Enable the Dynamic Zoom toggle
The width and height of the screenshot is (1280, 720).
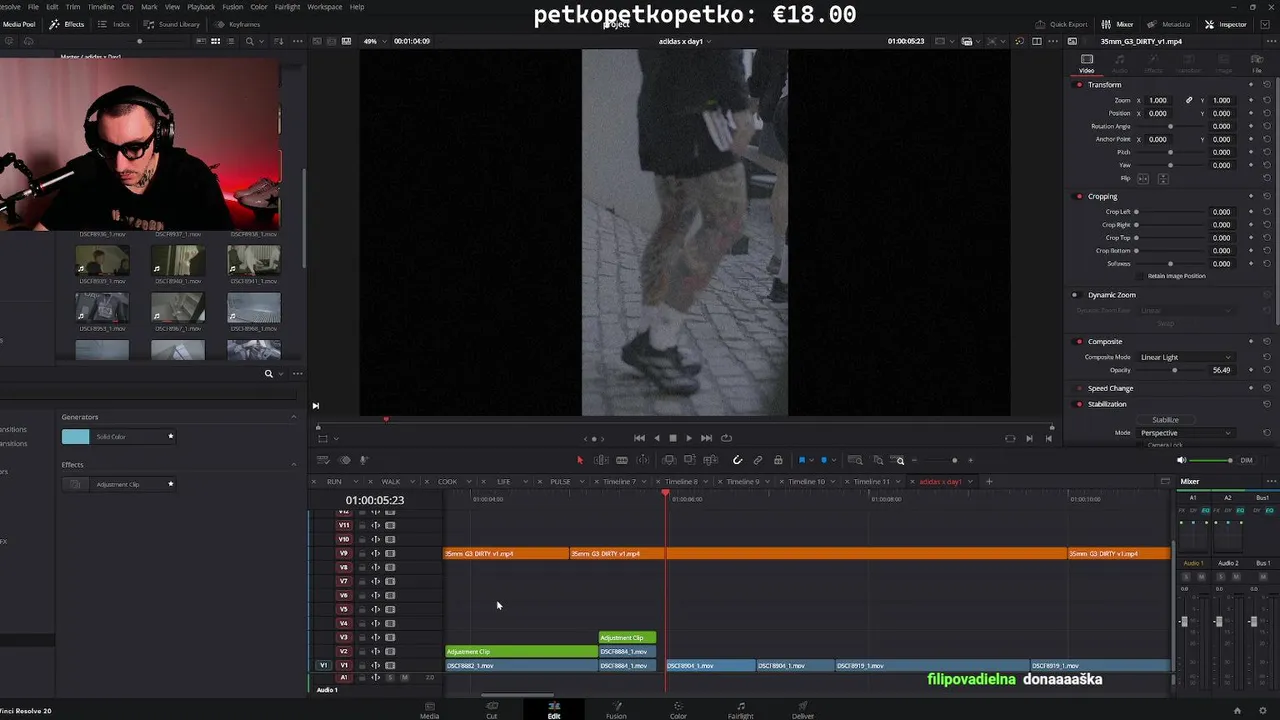click(1075, 295)
